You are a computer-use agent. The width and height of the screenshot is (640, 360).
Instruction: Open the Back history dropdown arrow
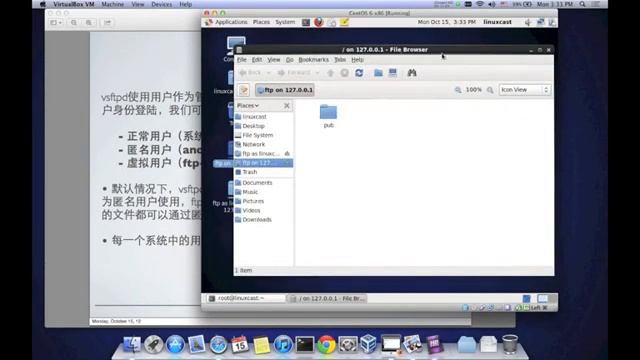coord(269,73)
